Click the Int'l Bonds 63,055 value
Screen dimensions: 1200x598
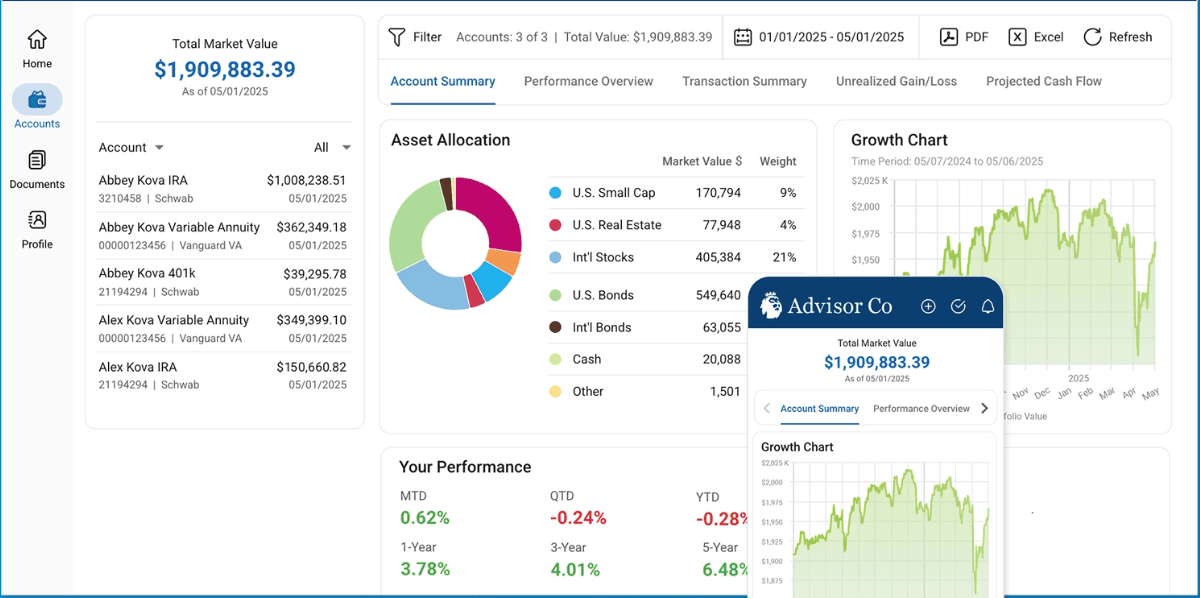722,327
